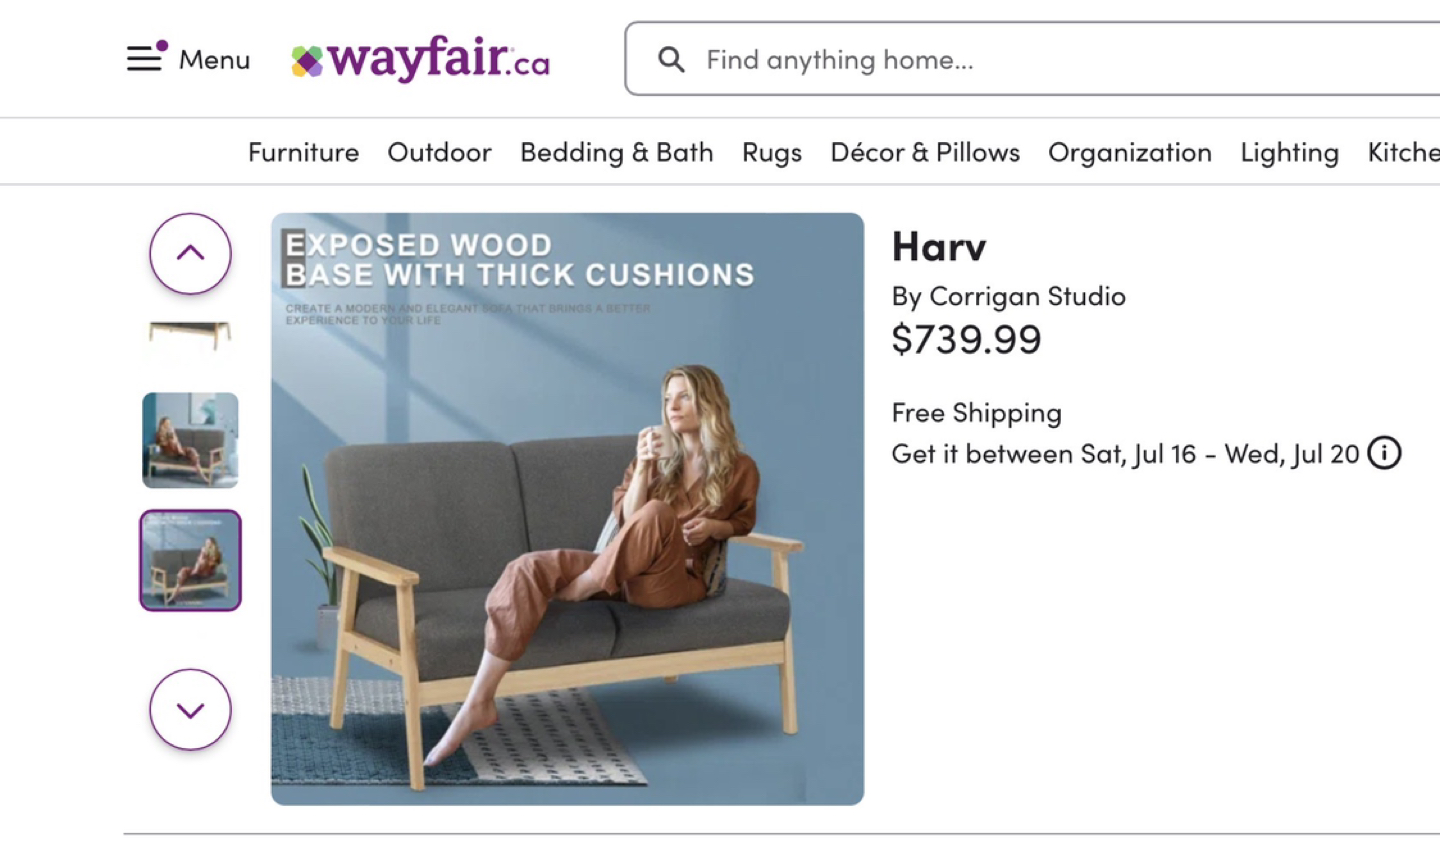Open the Lighting category

(1289, 152)
